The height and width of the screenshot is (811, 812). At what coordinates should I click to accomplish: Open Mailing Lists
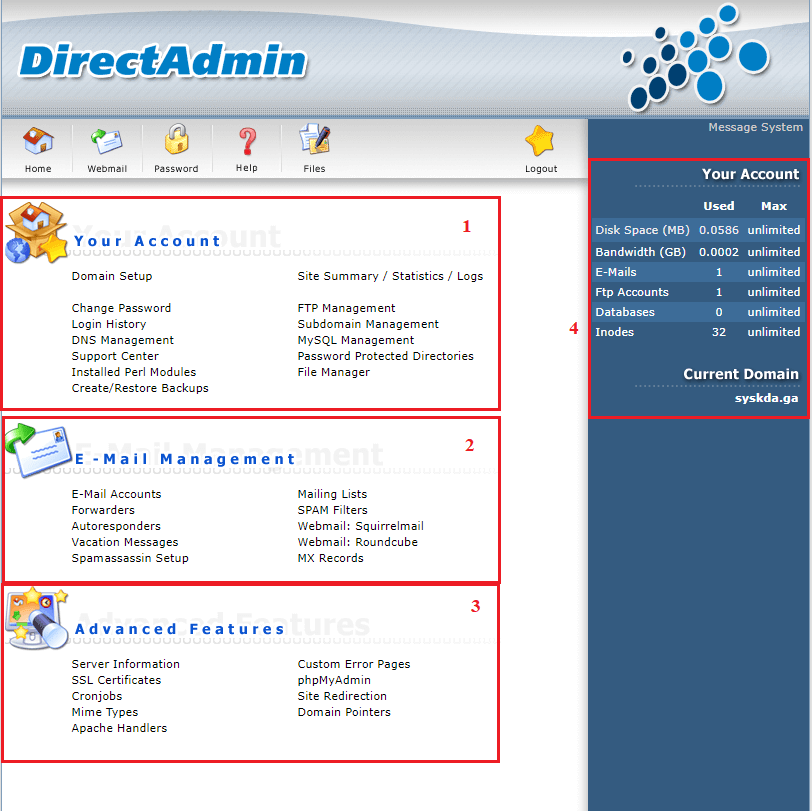coord(332,494)
